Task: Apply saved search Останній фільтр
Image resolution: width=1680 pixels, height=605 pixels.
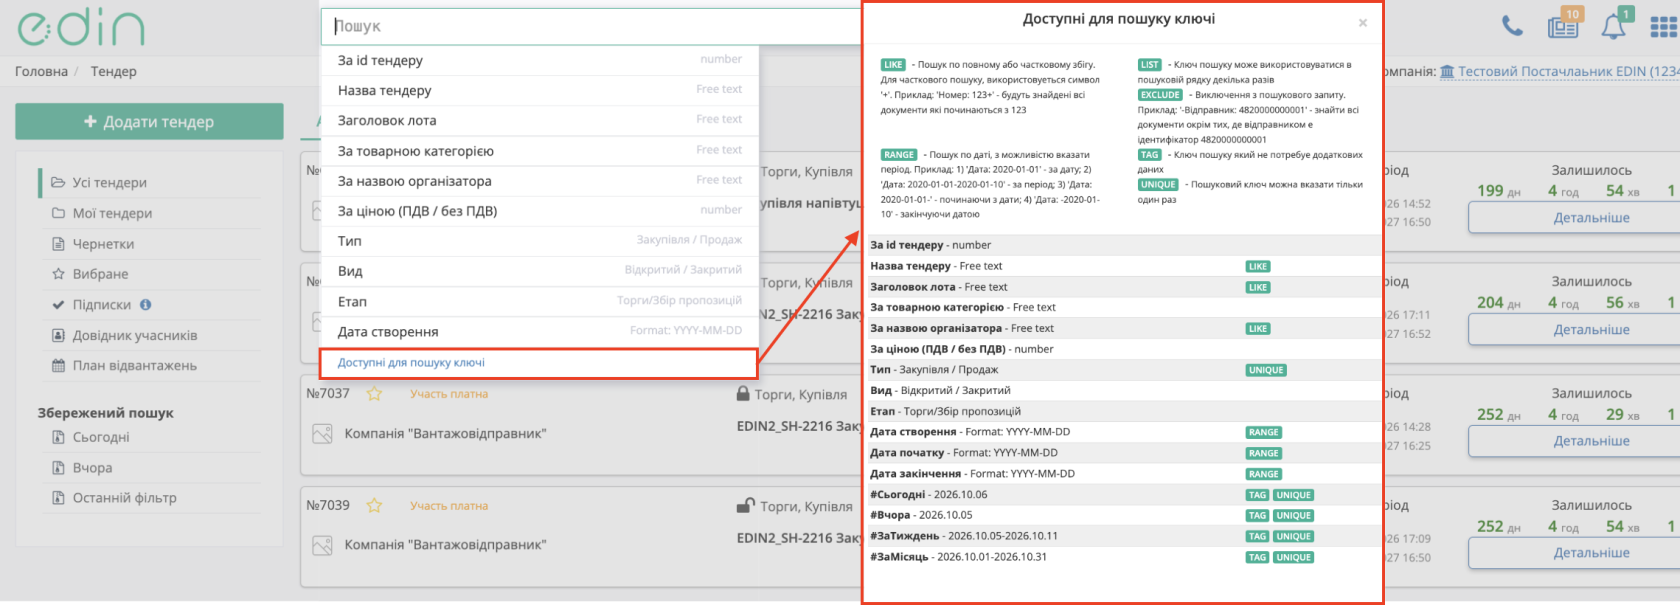Action: (x=123, y=498)
